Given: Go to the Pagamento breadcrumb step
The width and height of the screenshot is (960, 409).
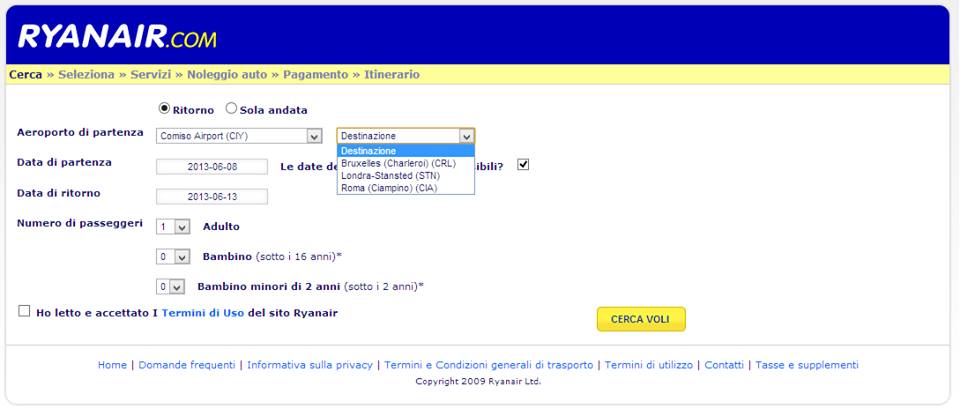Looking at the screenshot, I should pos(315,75).
